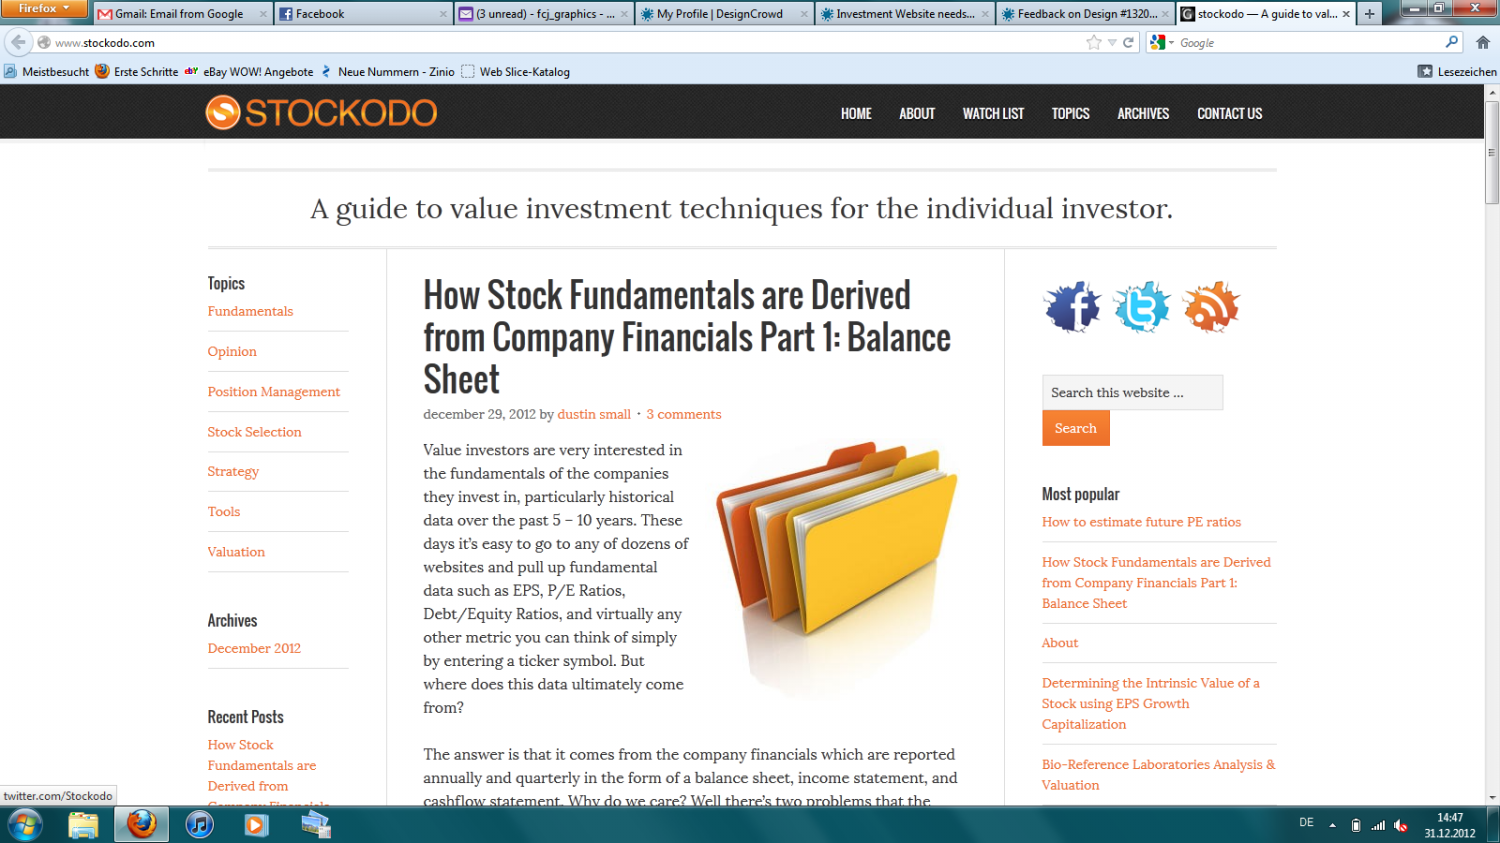Open the Strategy topic link
The height and width of the screenshot is (843, 1500).
click(233, 471)
